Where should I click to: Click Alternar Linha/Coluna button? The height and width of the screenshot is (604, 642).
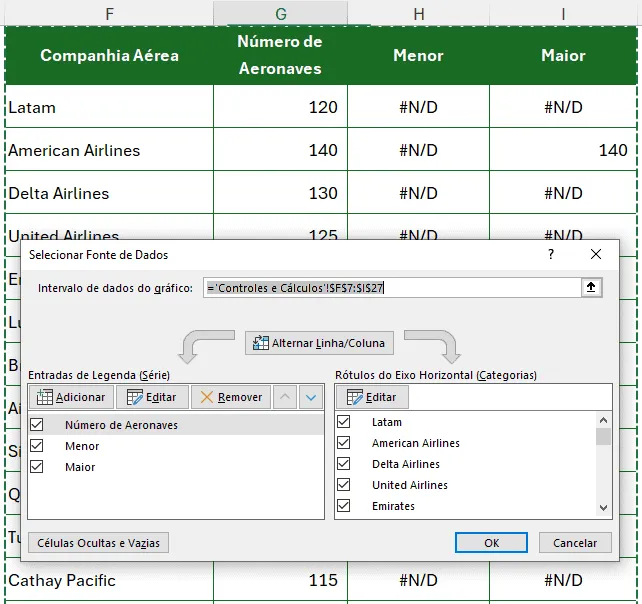[319, 343]
